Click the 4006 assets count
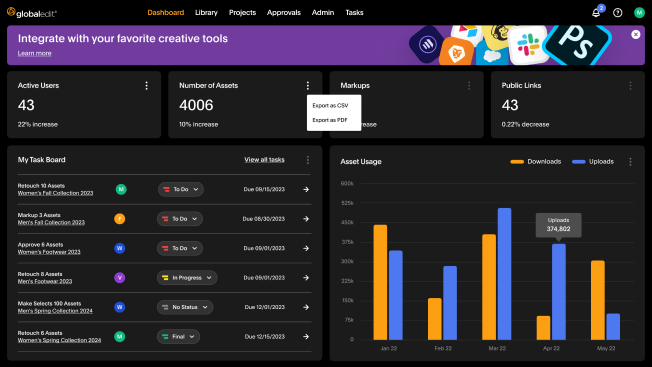Image resolution: width=652 pixels, height=367 pixels. (x=196, y=105)
